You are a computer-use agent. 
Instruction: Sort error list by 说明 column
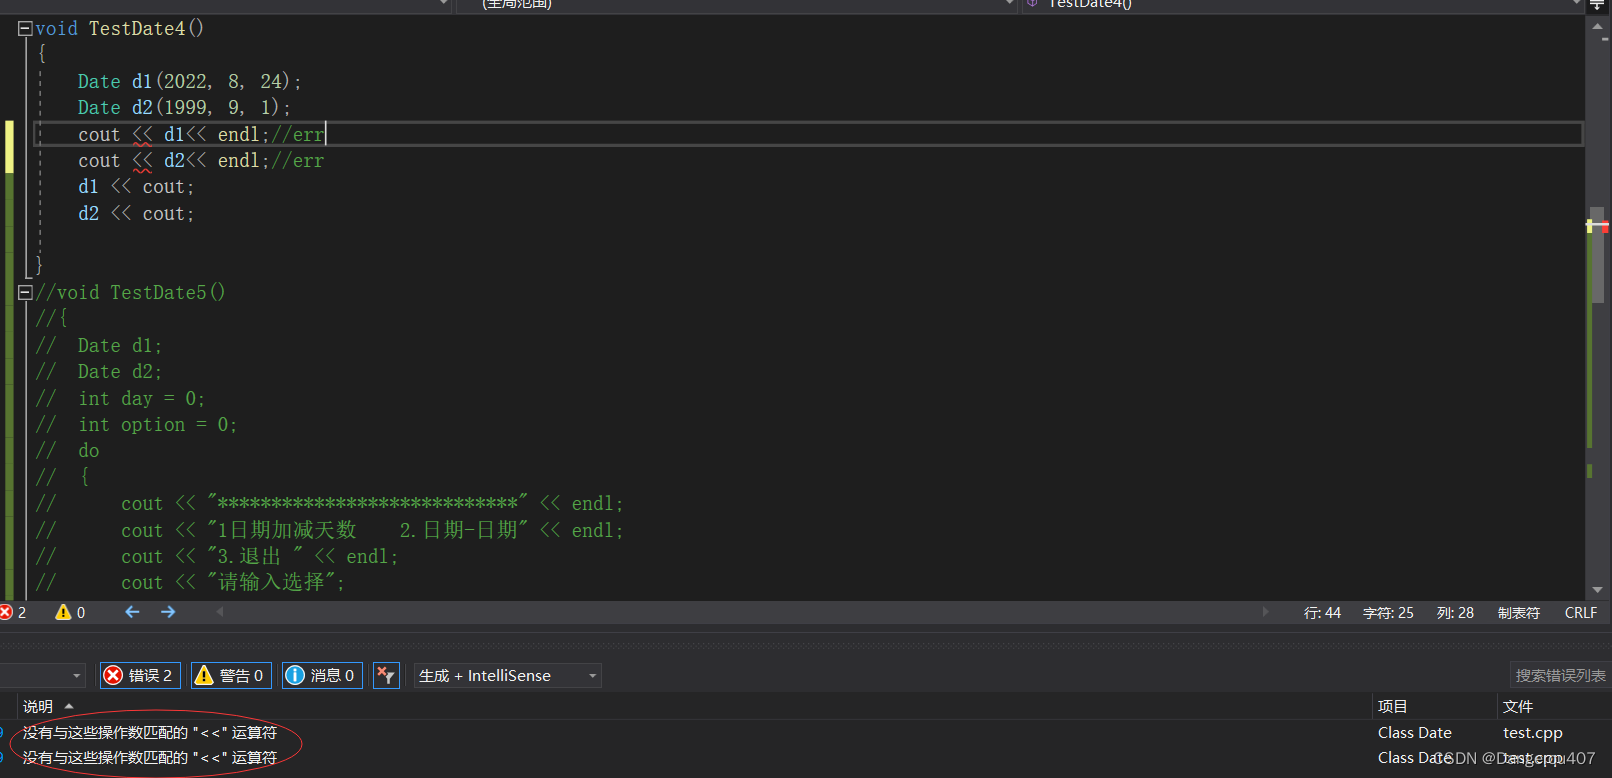38,706
